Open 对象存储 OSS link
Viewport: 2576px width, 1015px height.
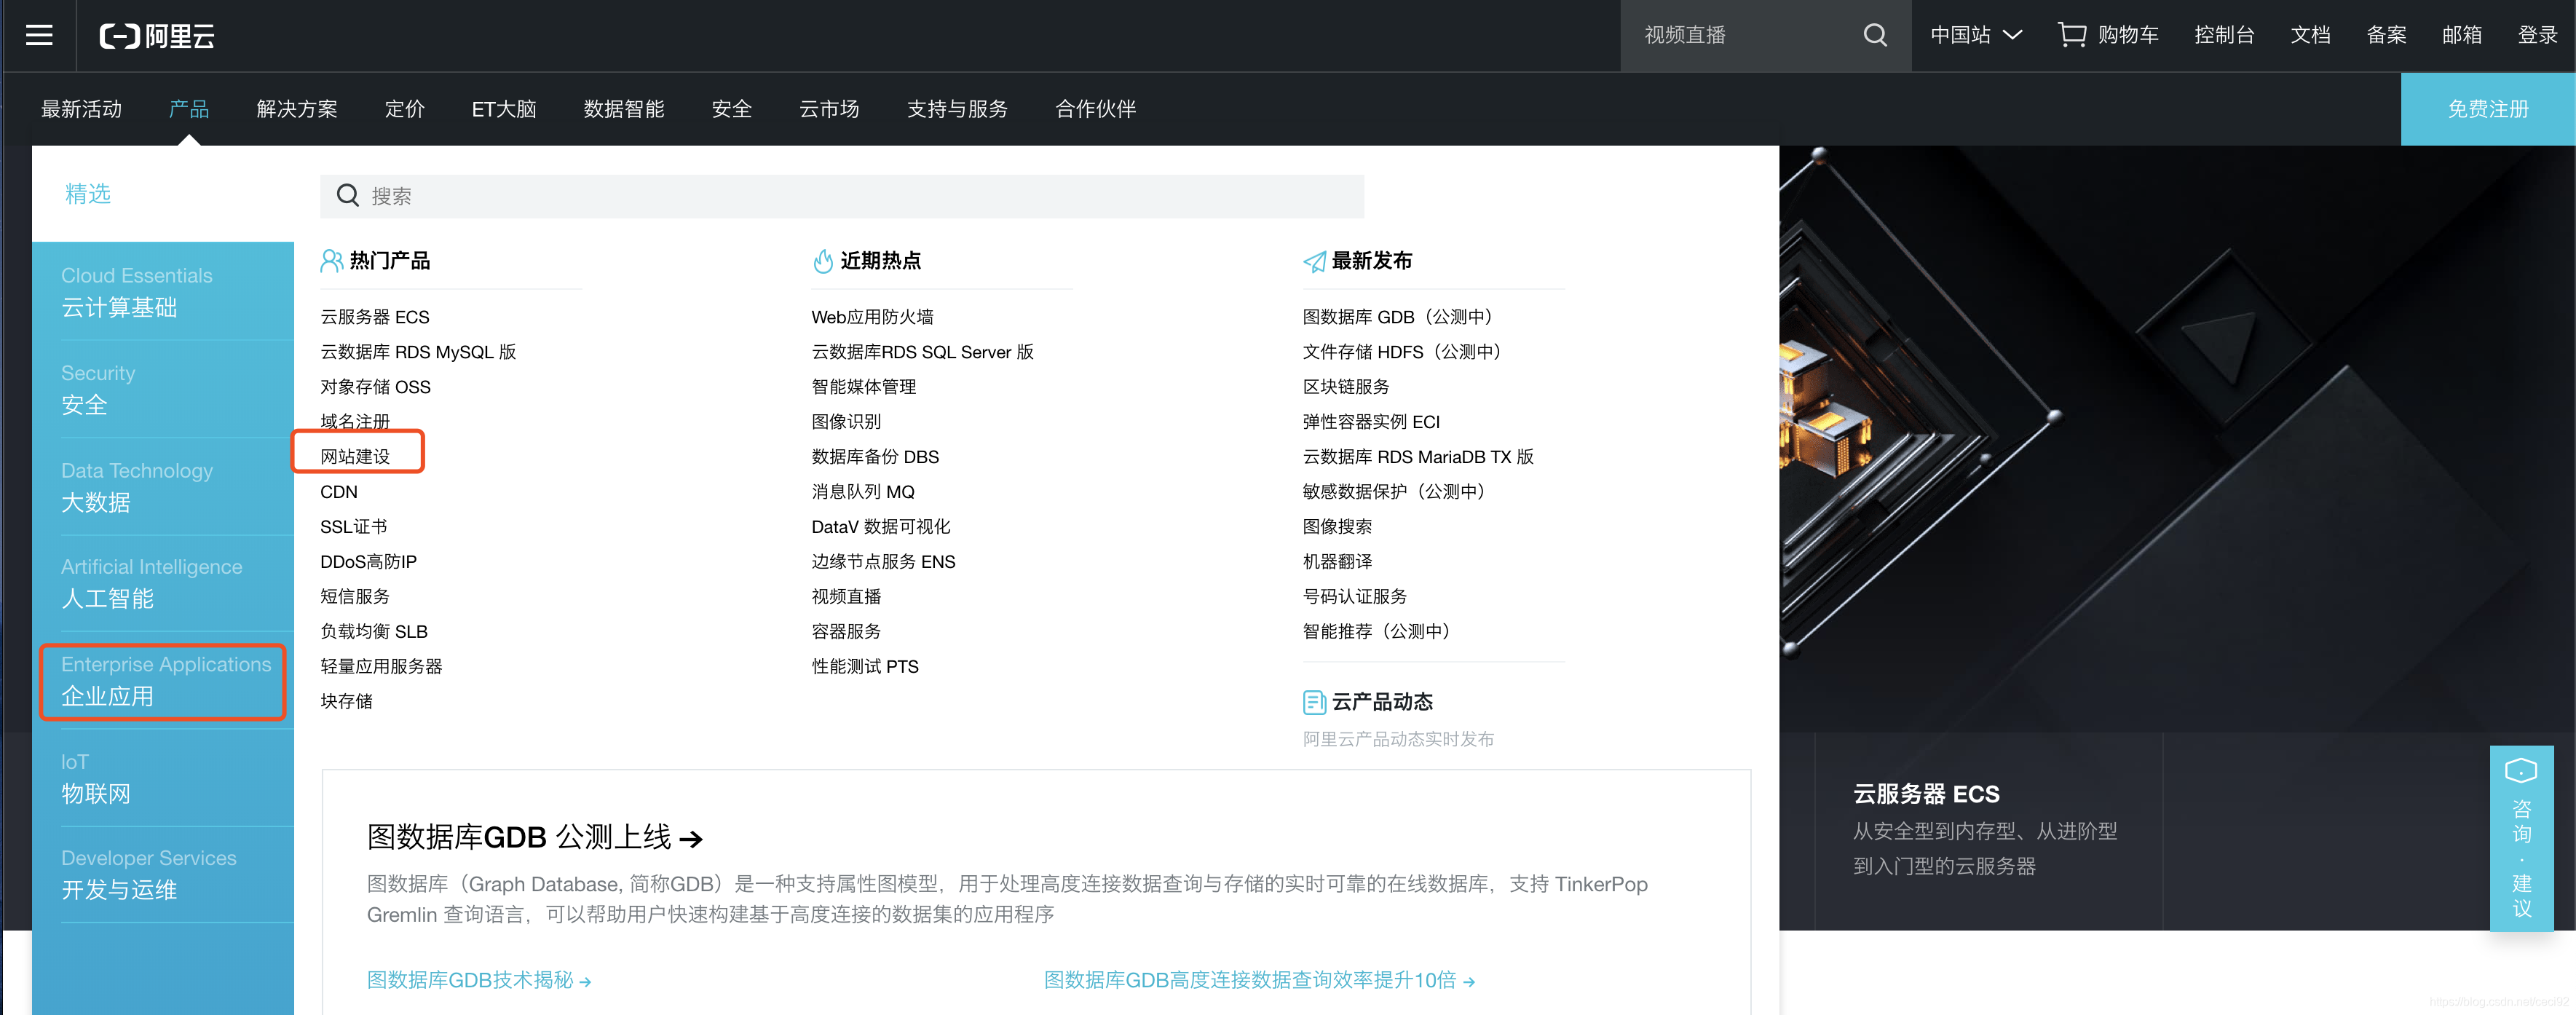pyautogui.click(x=375, y=387)
